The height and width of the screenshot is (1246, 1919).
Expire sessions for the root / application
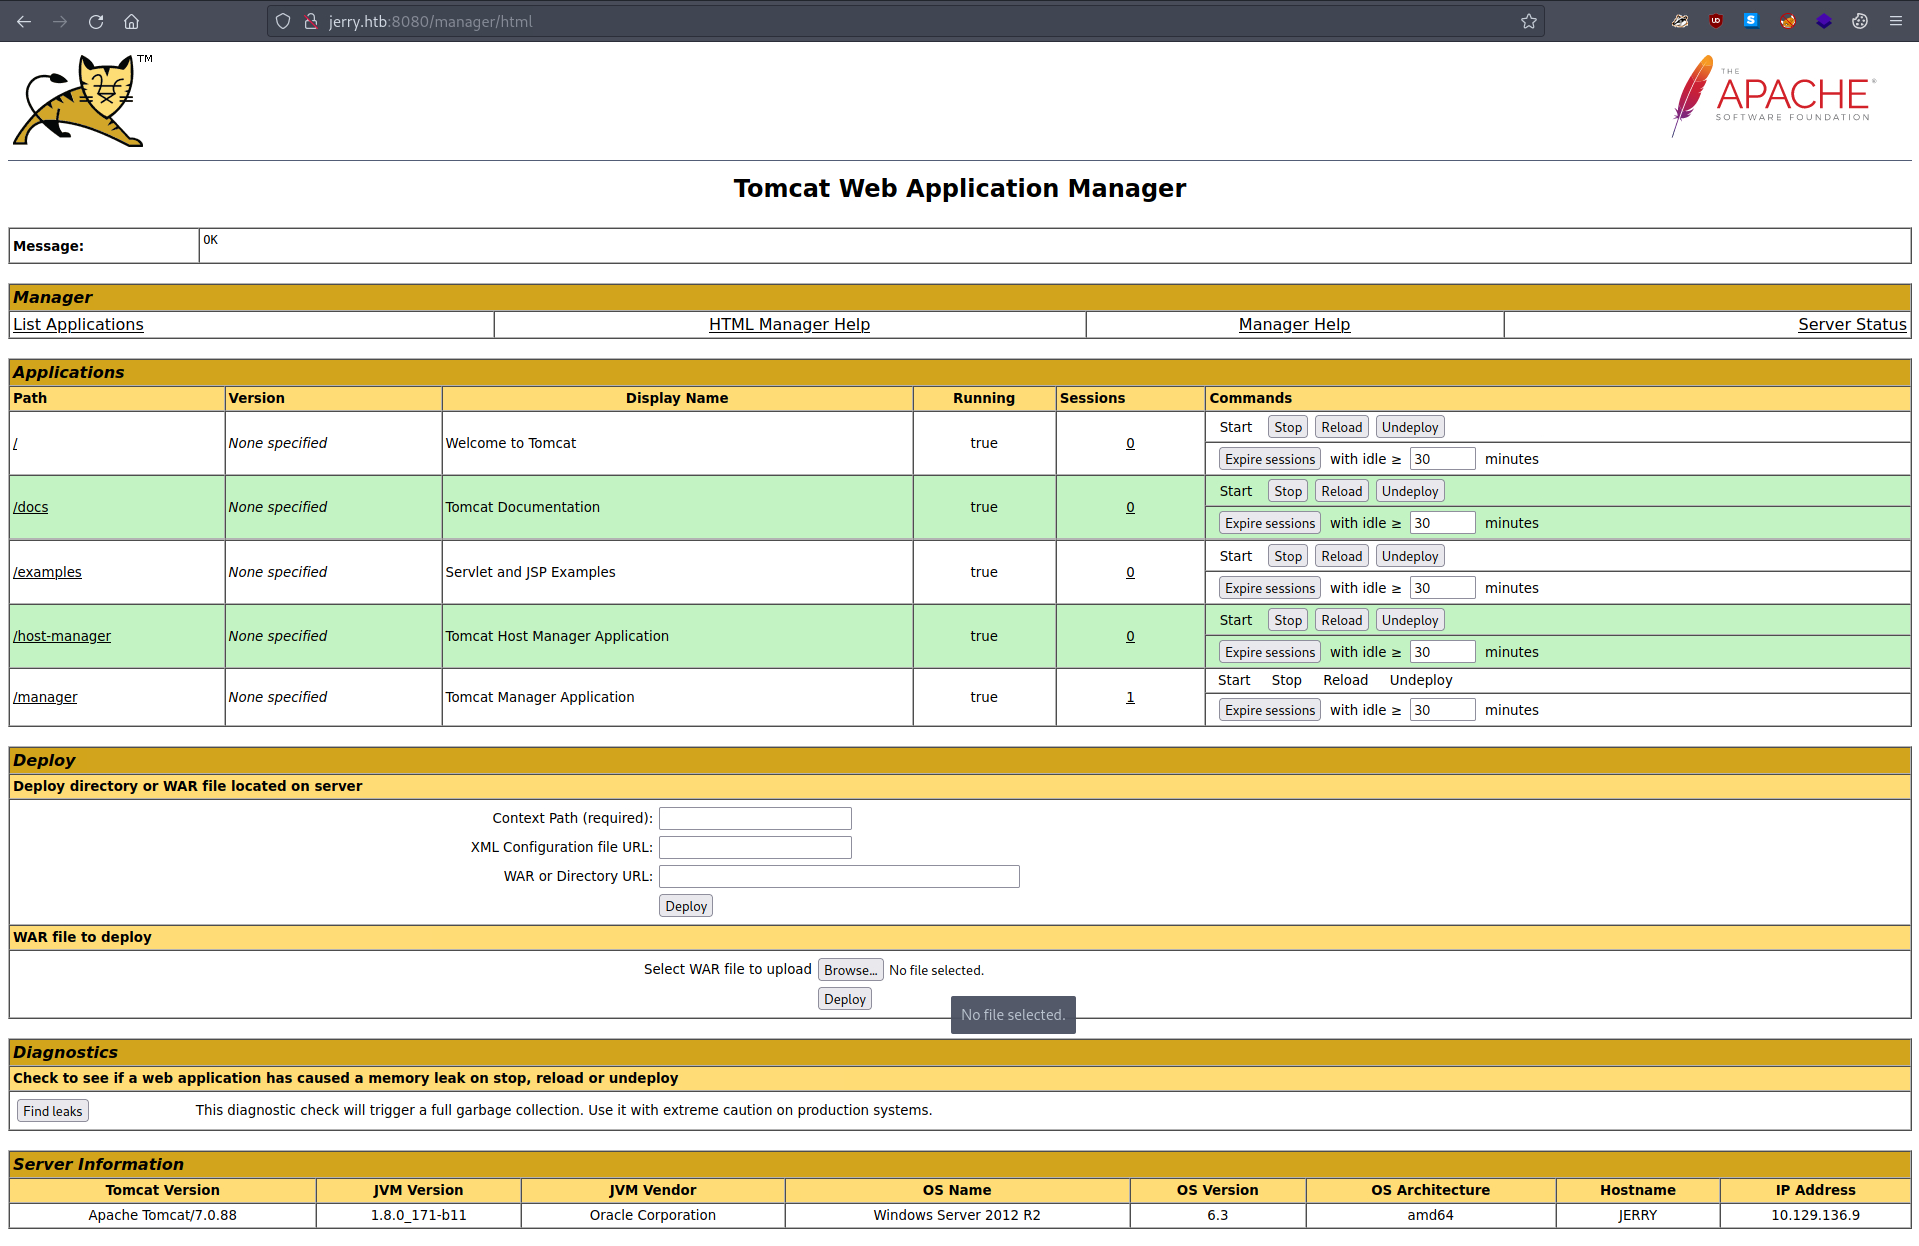(x=1270, y=459)
